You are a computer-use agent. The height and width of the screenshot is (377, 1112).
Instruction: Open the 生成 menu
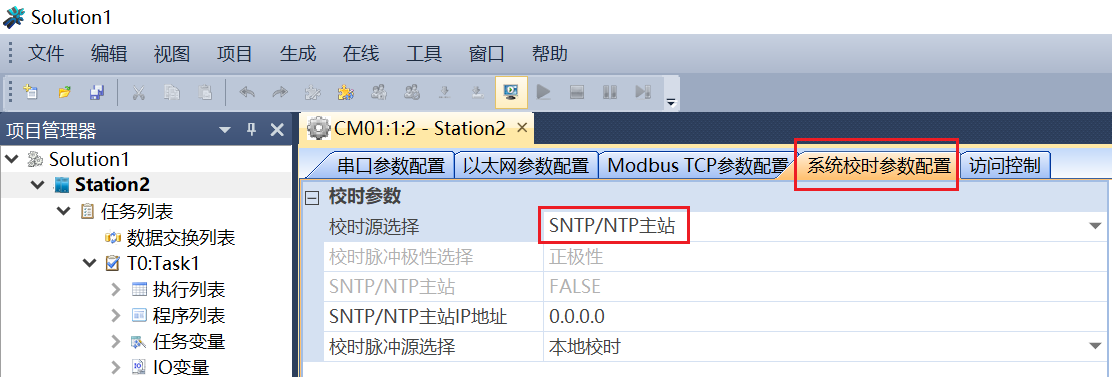(x=298, y=53)
